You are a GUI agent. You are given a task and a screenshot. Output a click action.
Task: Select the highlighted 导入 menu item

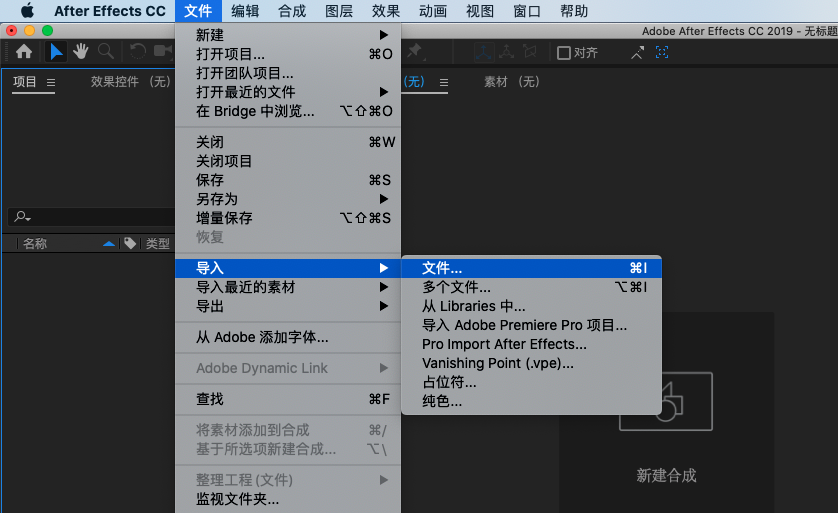288,268
